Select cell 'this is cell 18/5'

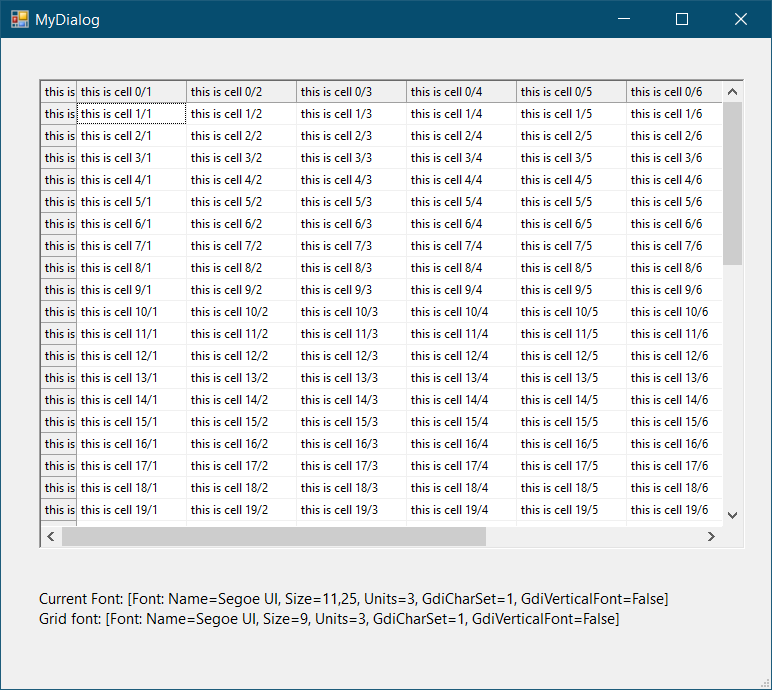(572, 488)
